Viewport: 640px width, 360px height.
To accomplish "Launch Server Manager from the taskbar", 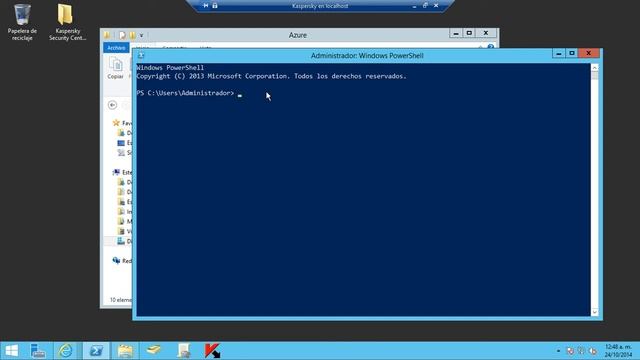I will [x=38, y=351].
